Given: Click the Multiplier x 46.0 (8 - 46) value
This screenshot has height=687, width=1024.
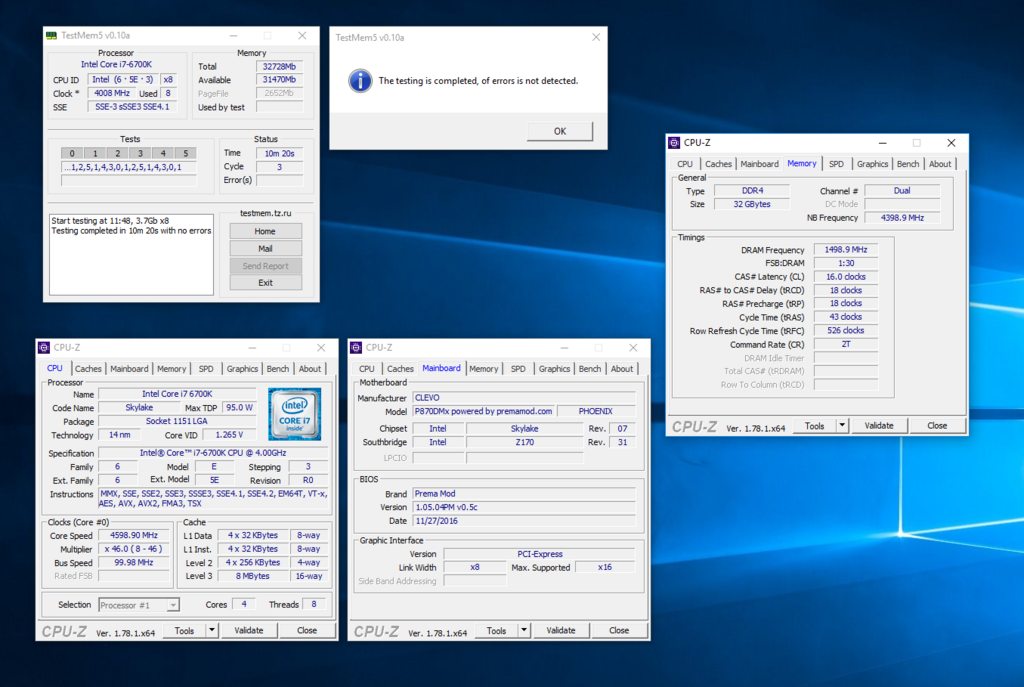Looking at the screenshot, I should 134,549.
